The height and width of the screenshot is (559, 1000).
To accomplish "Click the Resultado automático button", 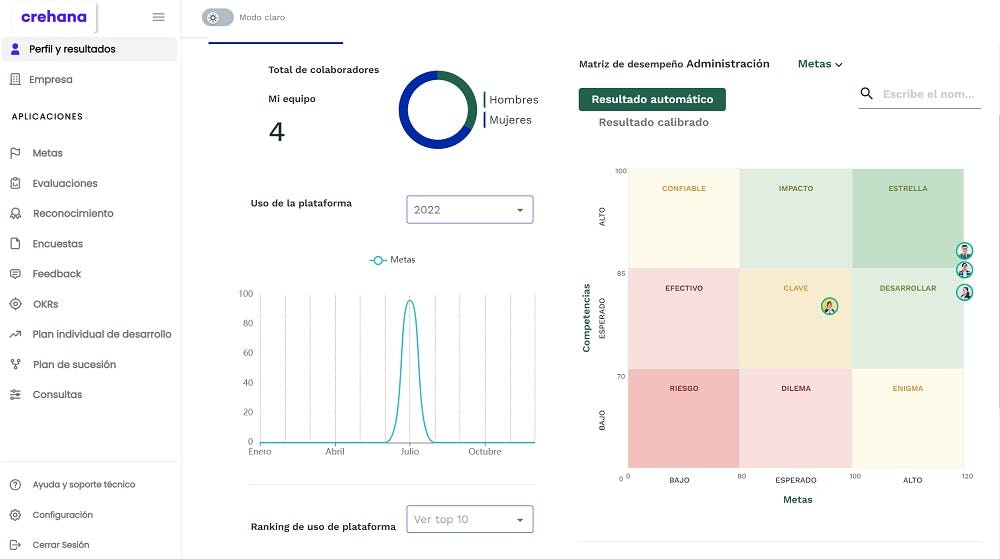I will tap(652, 99).
